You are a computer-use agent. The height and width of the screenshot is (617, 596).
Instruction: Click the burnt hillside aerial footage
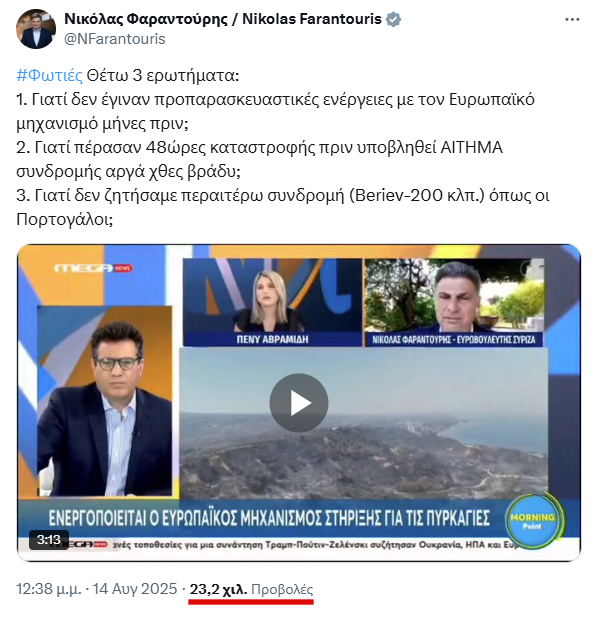(x=364, y=423)
